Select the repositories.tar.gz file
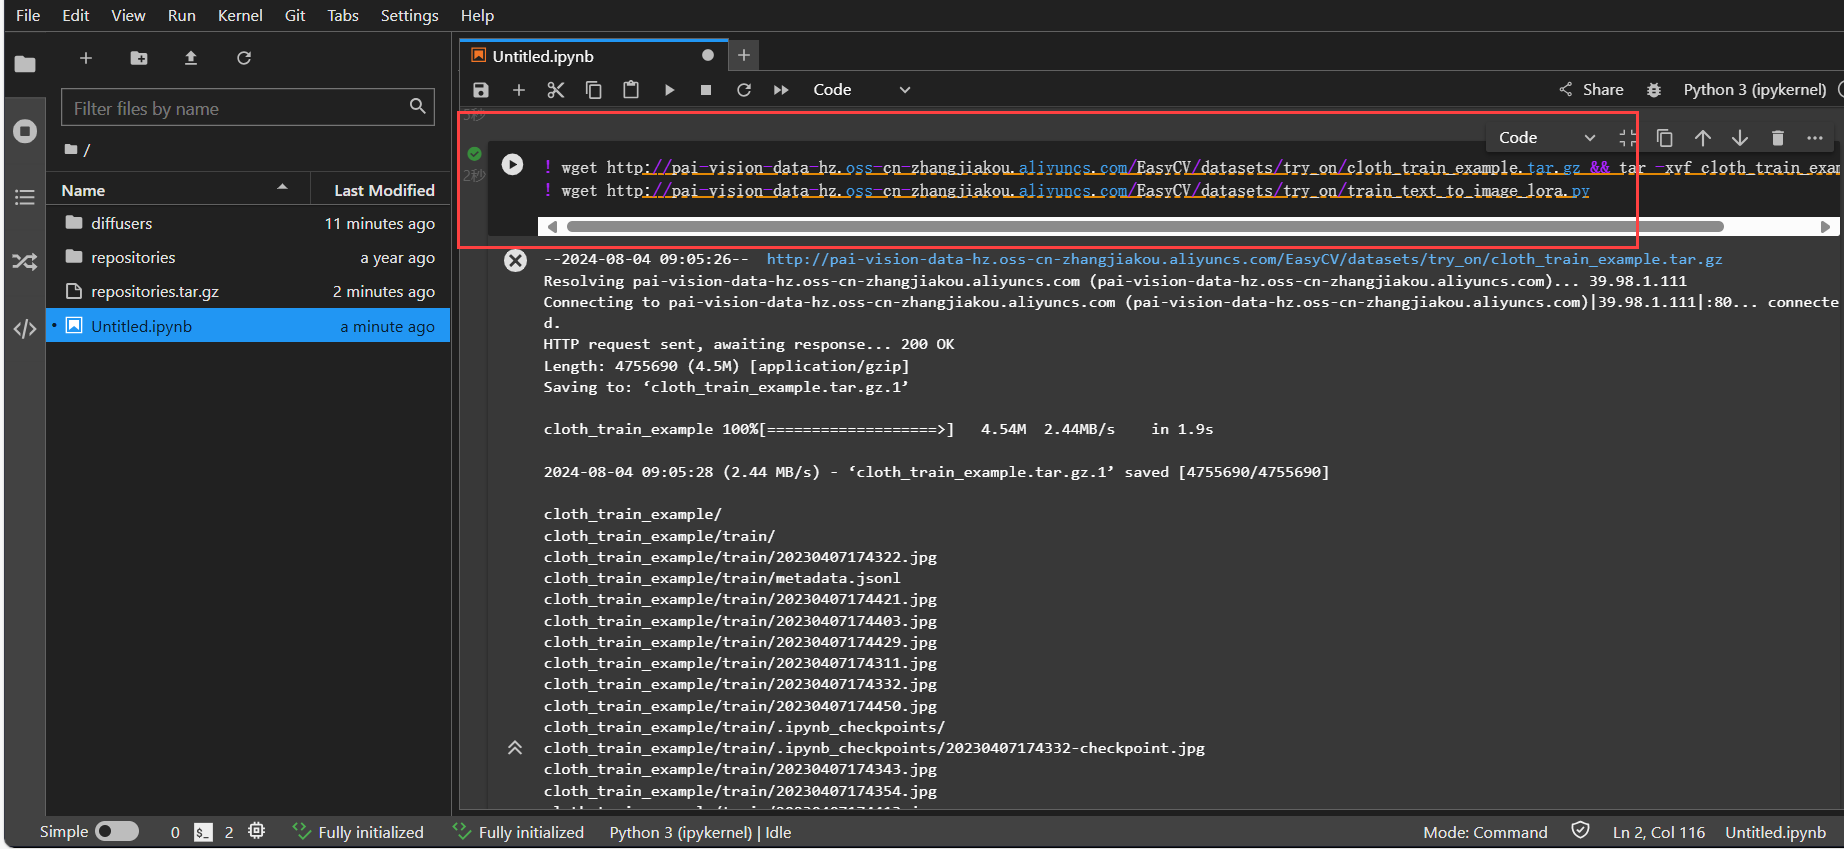 [x=248, y=291]
